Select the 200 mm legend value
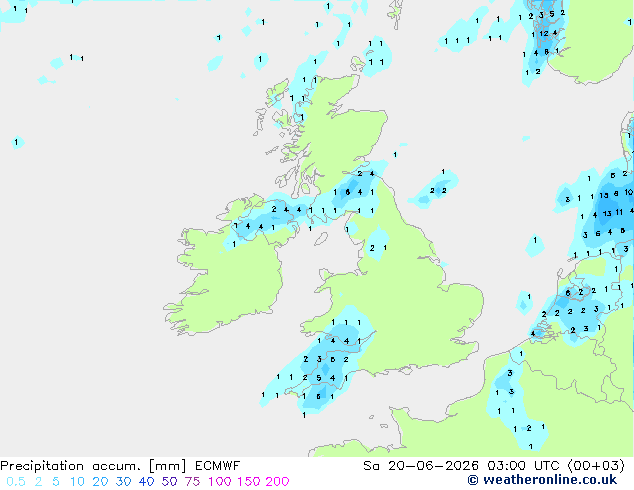The image size is (634, 490). (277, 482)
